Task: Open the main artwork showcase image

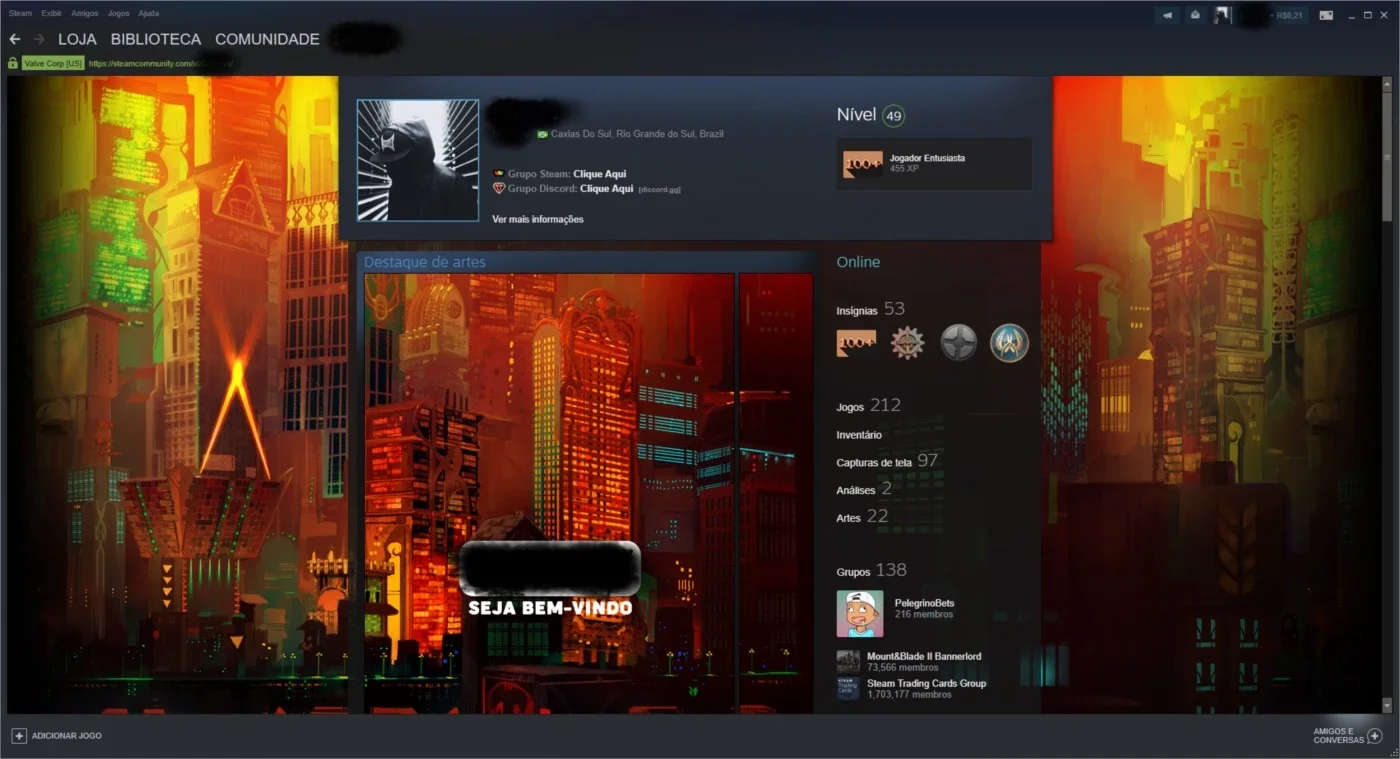Action: (x=550, y=493)
